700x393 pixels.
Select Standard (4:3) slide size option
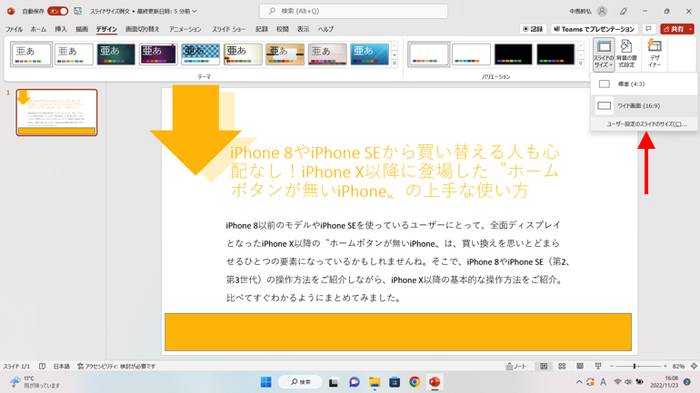click(x=644, y=84)
